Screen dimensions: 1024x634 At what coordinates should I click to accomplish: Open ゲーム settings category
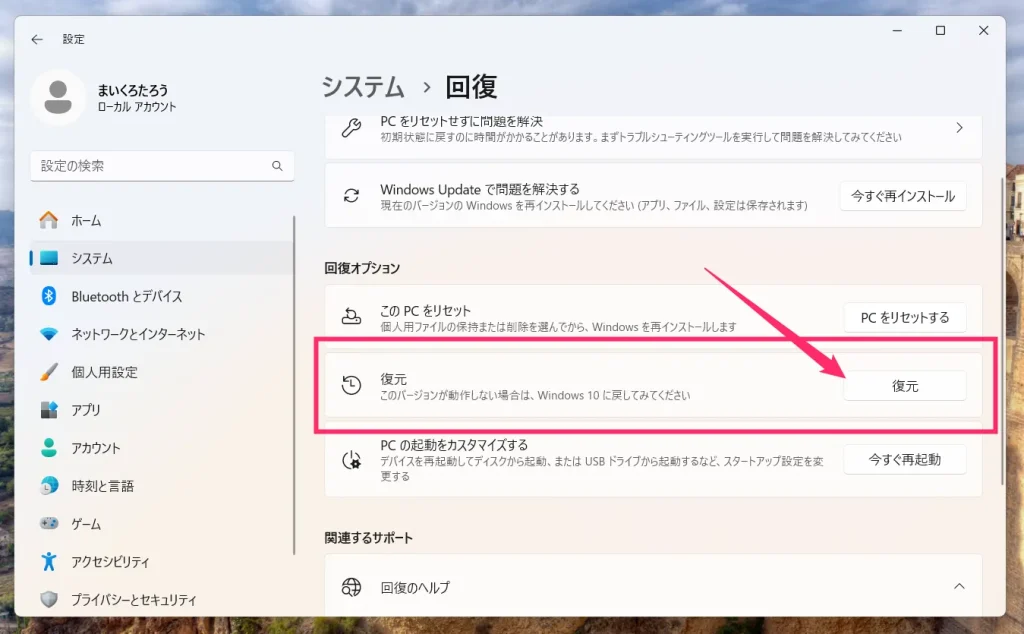pos(161,523)
